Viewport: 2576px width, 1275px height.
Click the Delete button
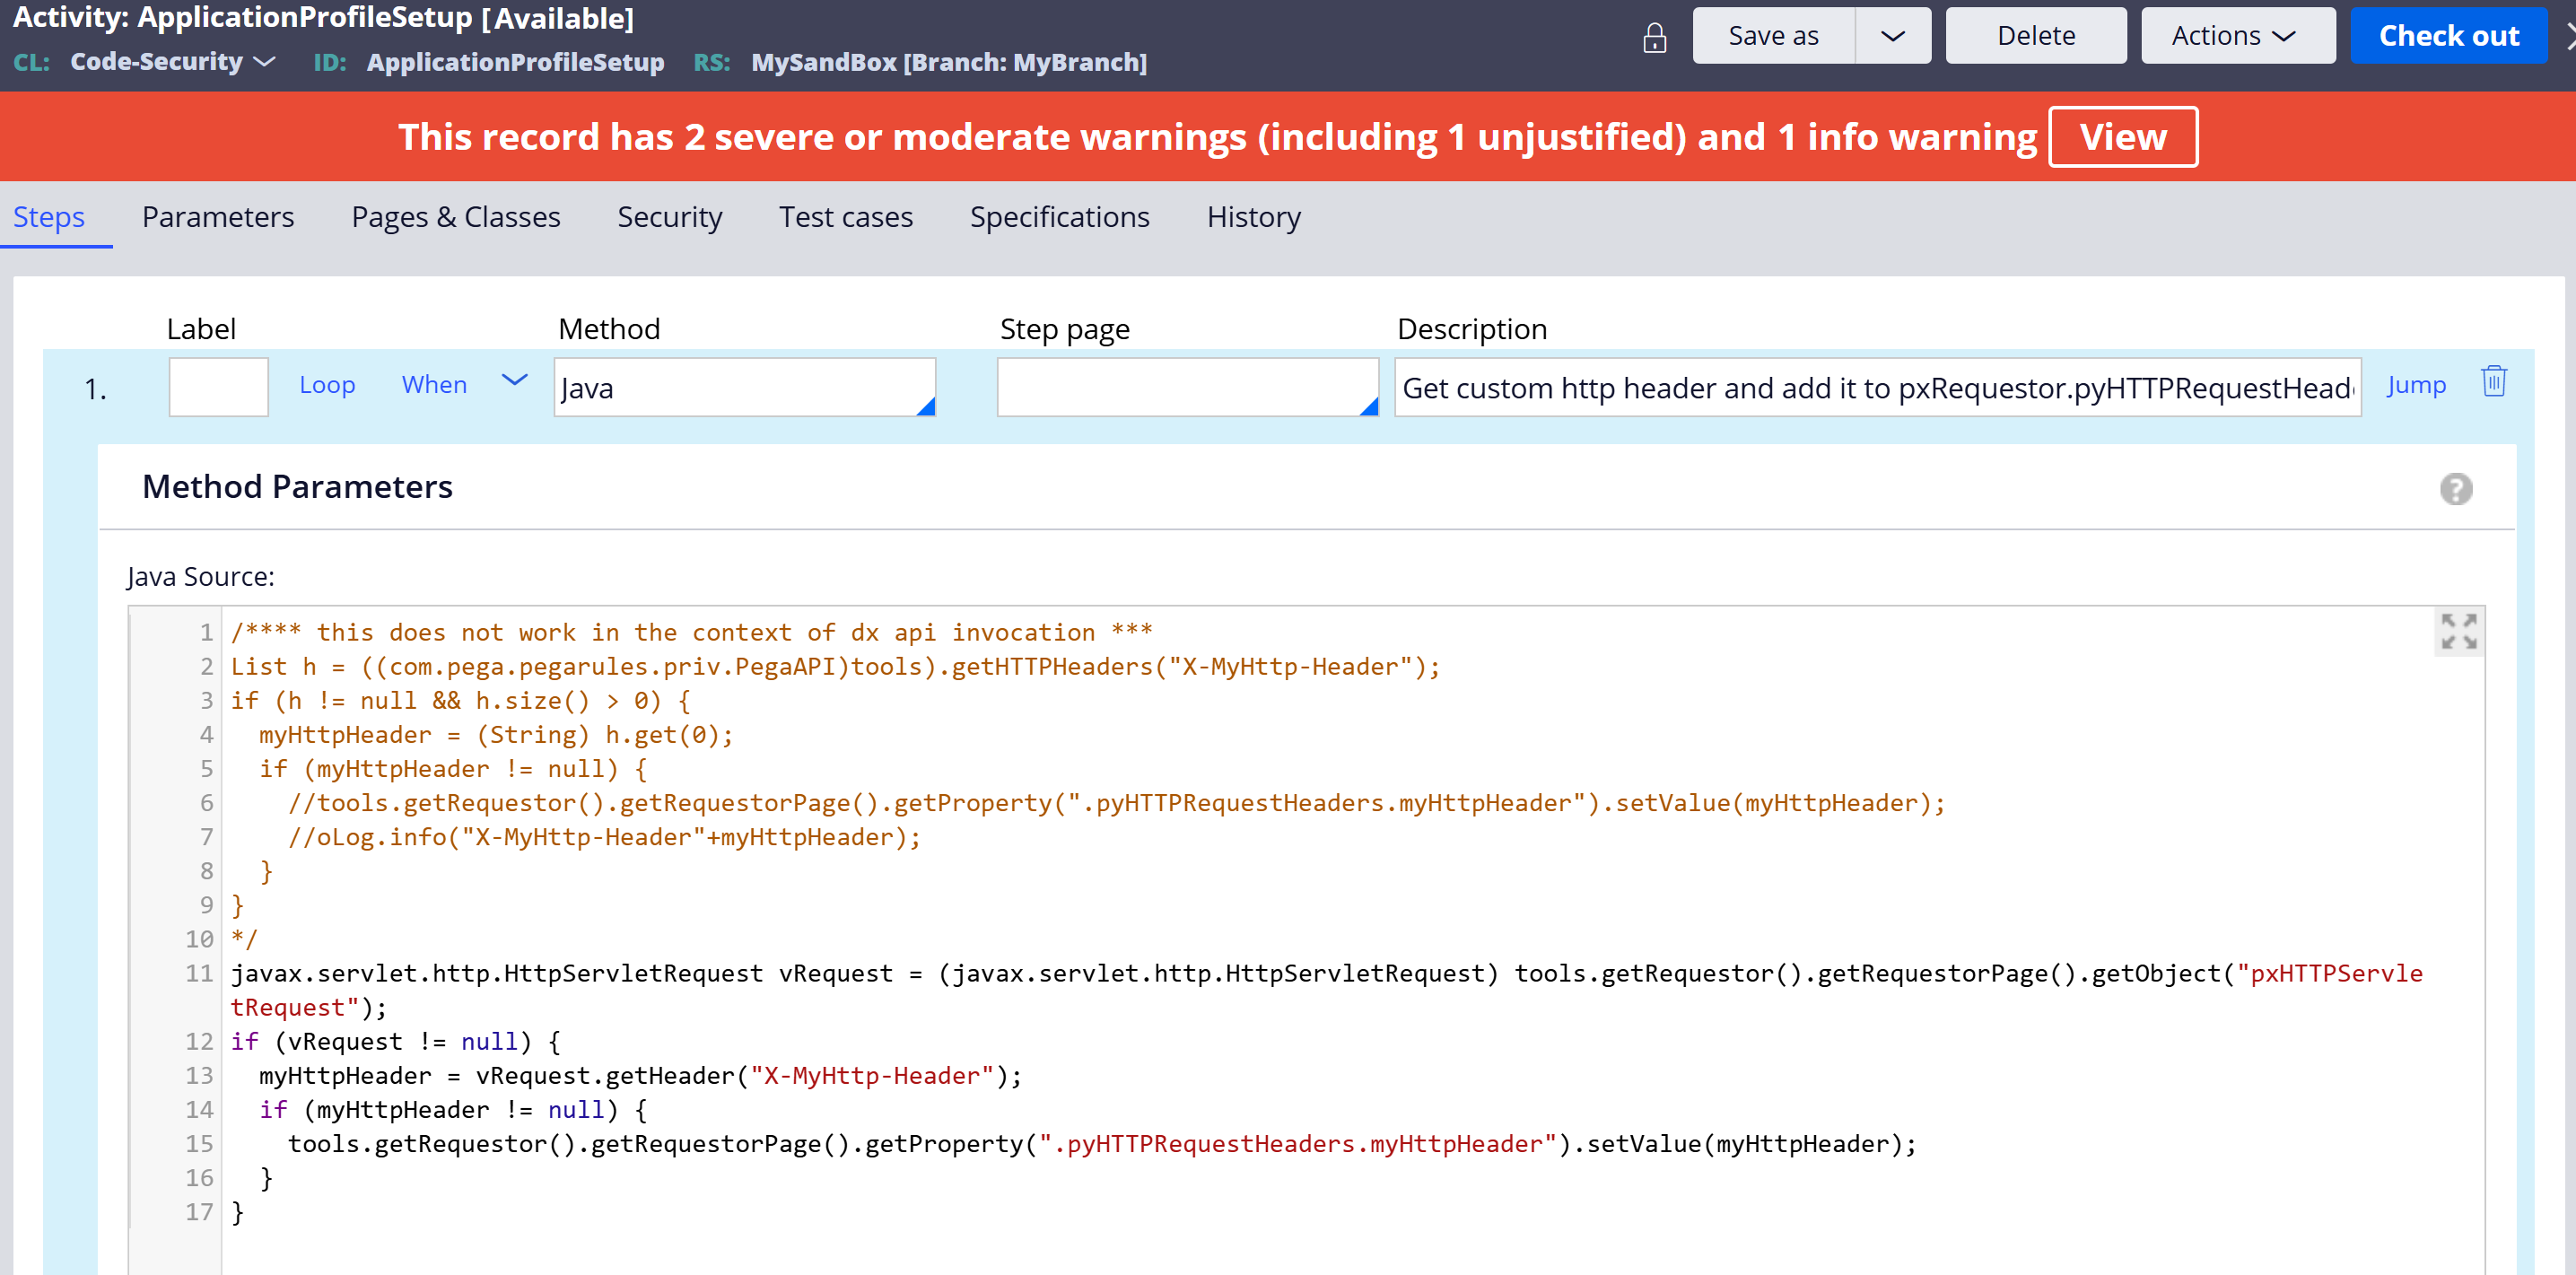(x=2036, y=36)
